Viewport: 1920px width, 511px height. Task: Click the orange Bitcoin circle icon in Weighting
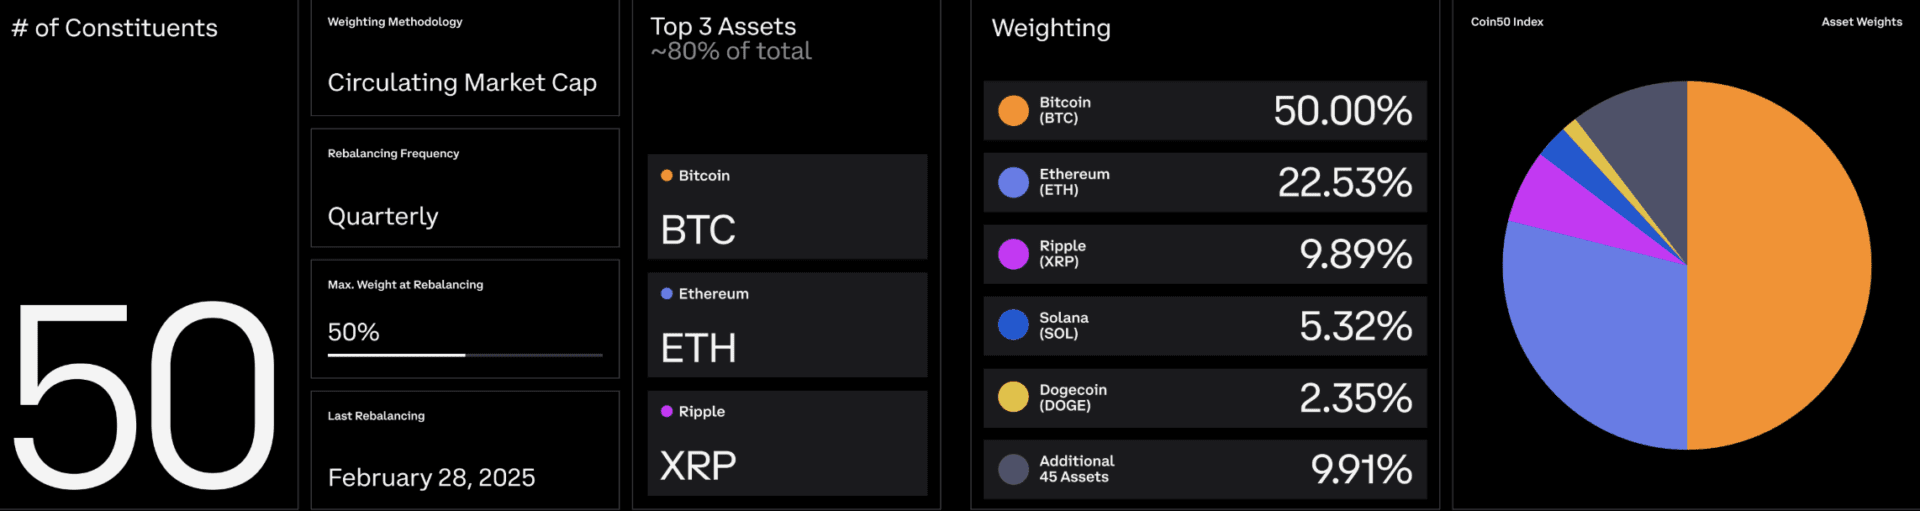[x=1013, y=111]
